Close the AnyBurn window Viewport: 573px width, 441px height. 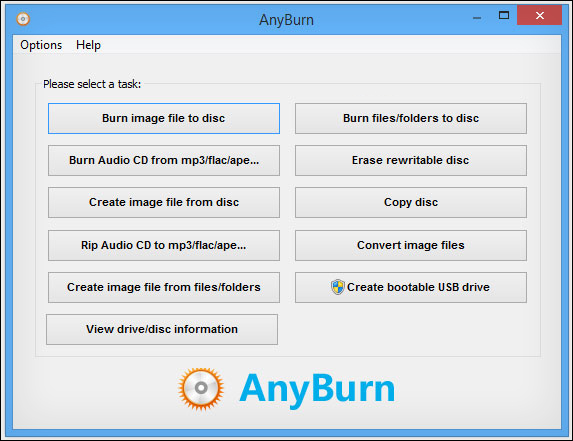coord(539,15)
